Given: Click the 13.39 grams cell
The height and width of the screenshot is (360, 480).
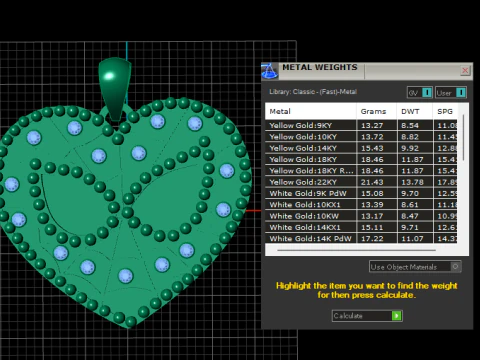Looking at the screenshot, I should point(377,205).
